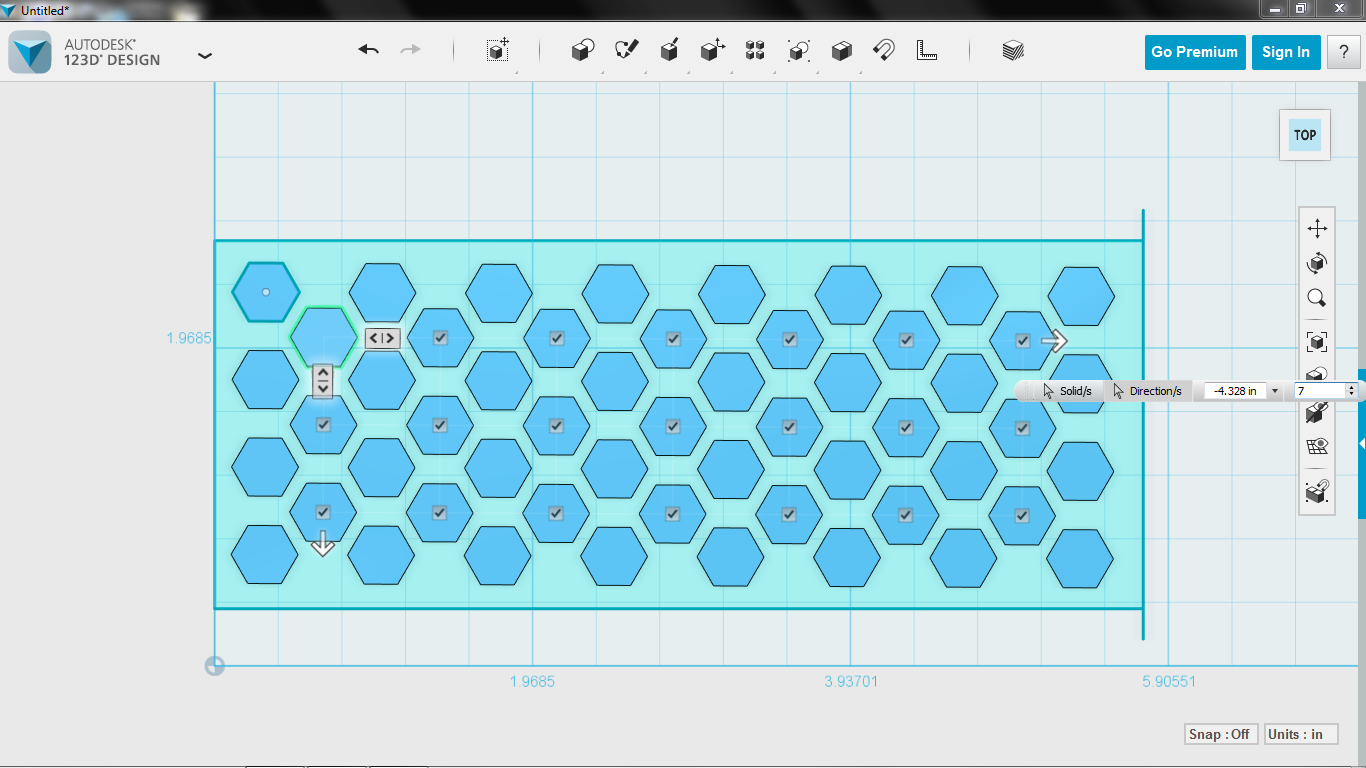Toggle the Snap : Off button
Screen dimensions: 1366x768
(1219, 734)
